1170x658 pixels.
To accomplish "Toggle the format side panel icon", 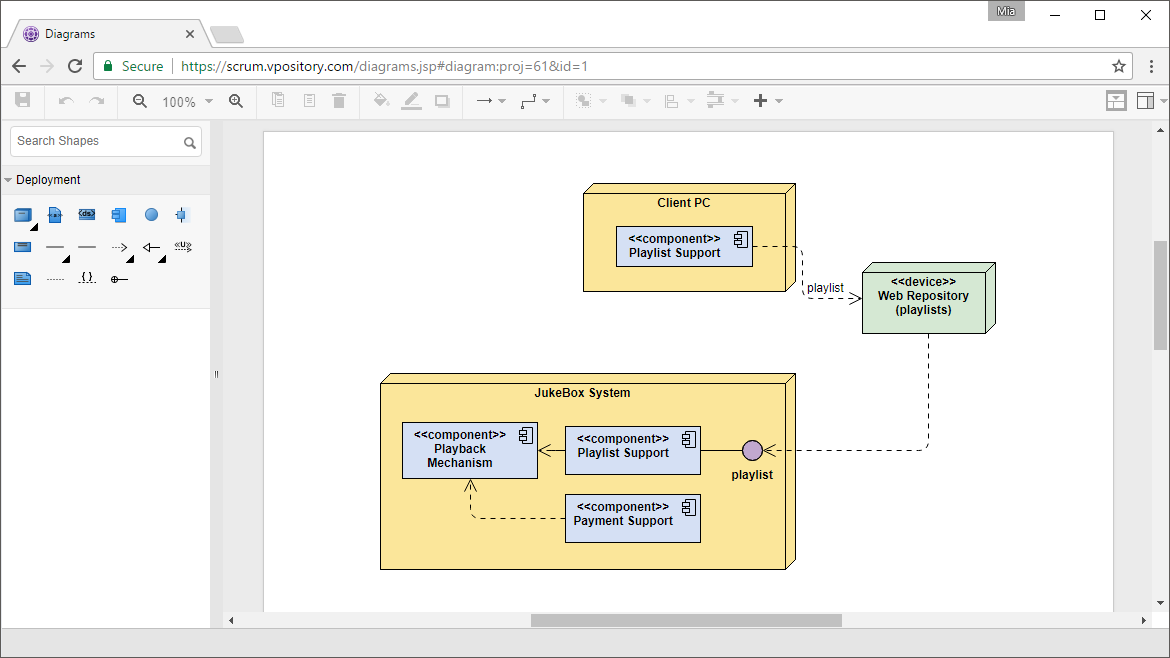I will (1145, 101).
